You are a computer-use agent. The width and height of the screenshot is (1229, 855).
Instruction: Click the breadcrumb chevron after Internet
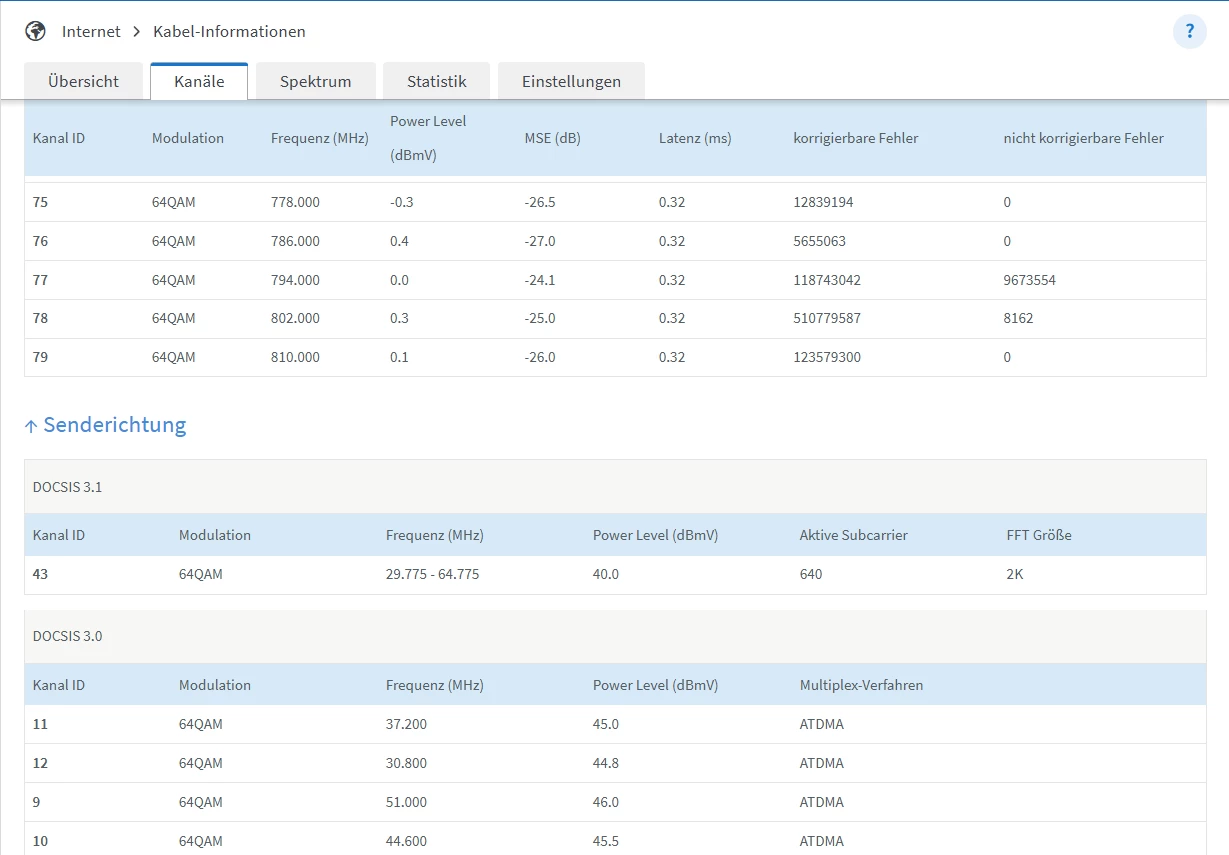click(136, 32)
